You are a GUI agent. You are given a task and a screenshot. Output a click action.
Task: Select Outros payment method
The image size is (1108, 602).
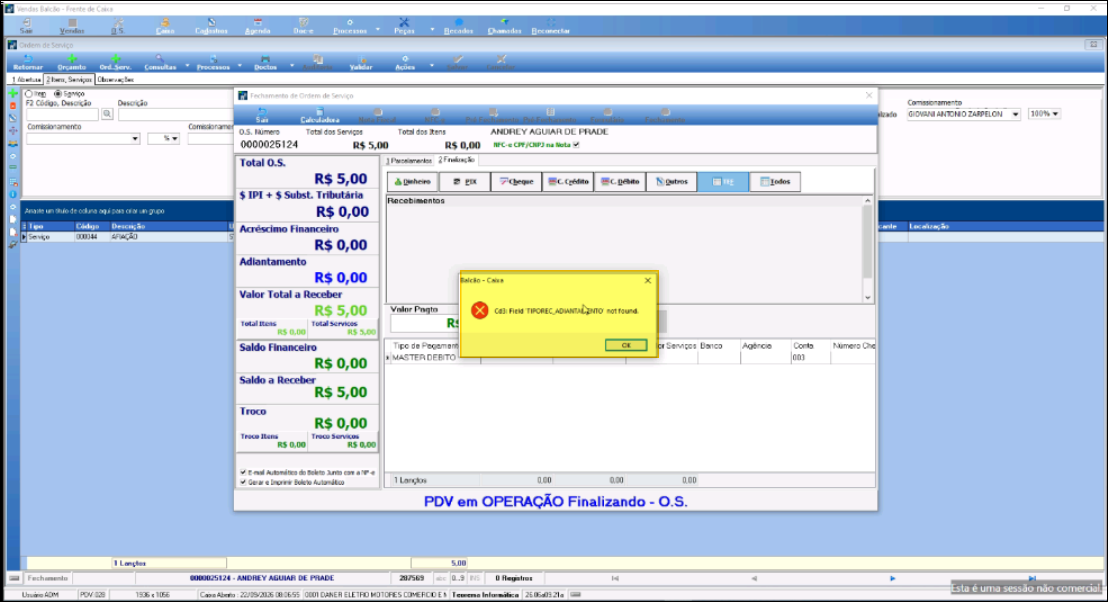(x=671, y=182)
